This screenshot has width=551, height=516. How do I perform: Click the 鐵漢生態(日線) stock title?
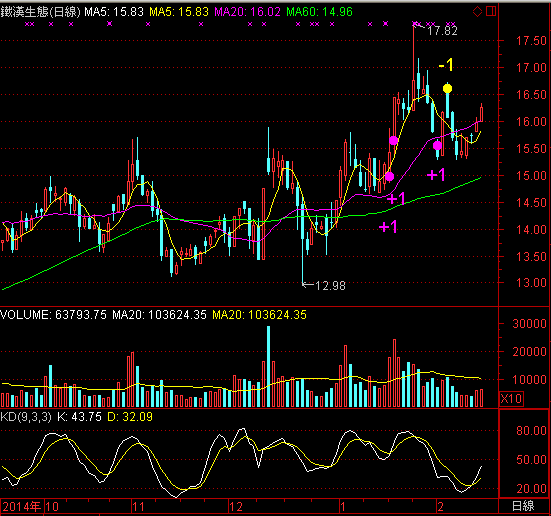pos(40,12)
